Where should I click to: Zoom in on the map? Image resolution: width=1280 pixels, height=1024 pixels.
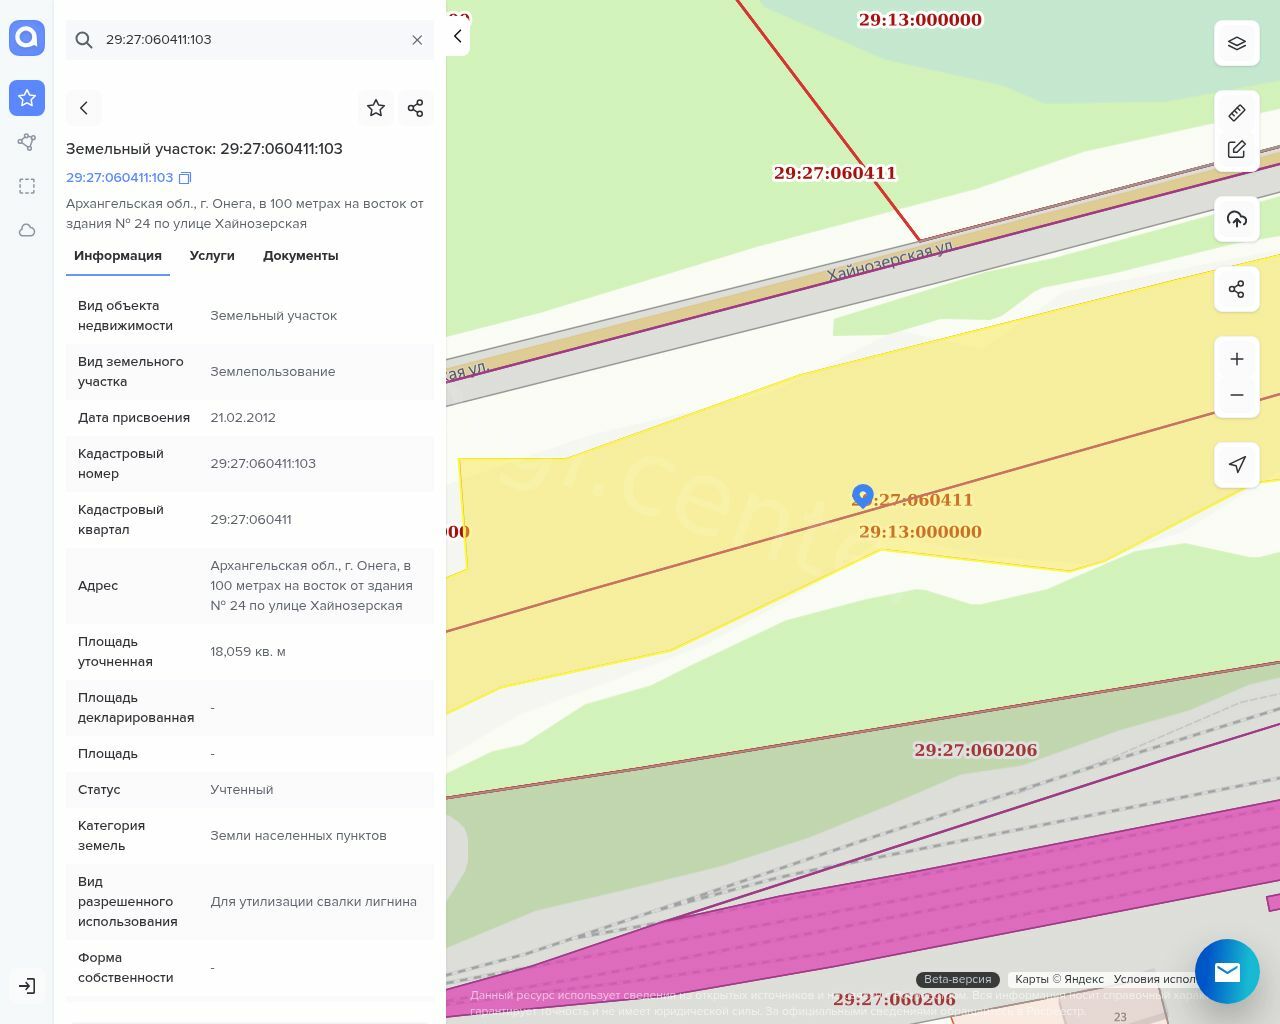click(x=1236, y=359)
